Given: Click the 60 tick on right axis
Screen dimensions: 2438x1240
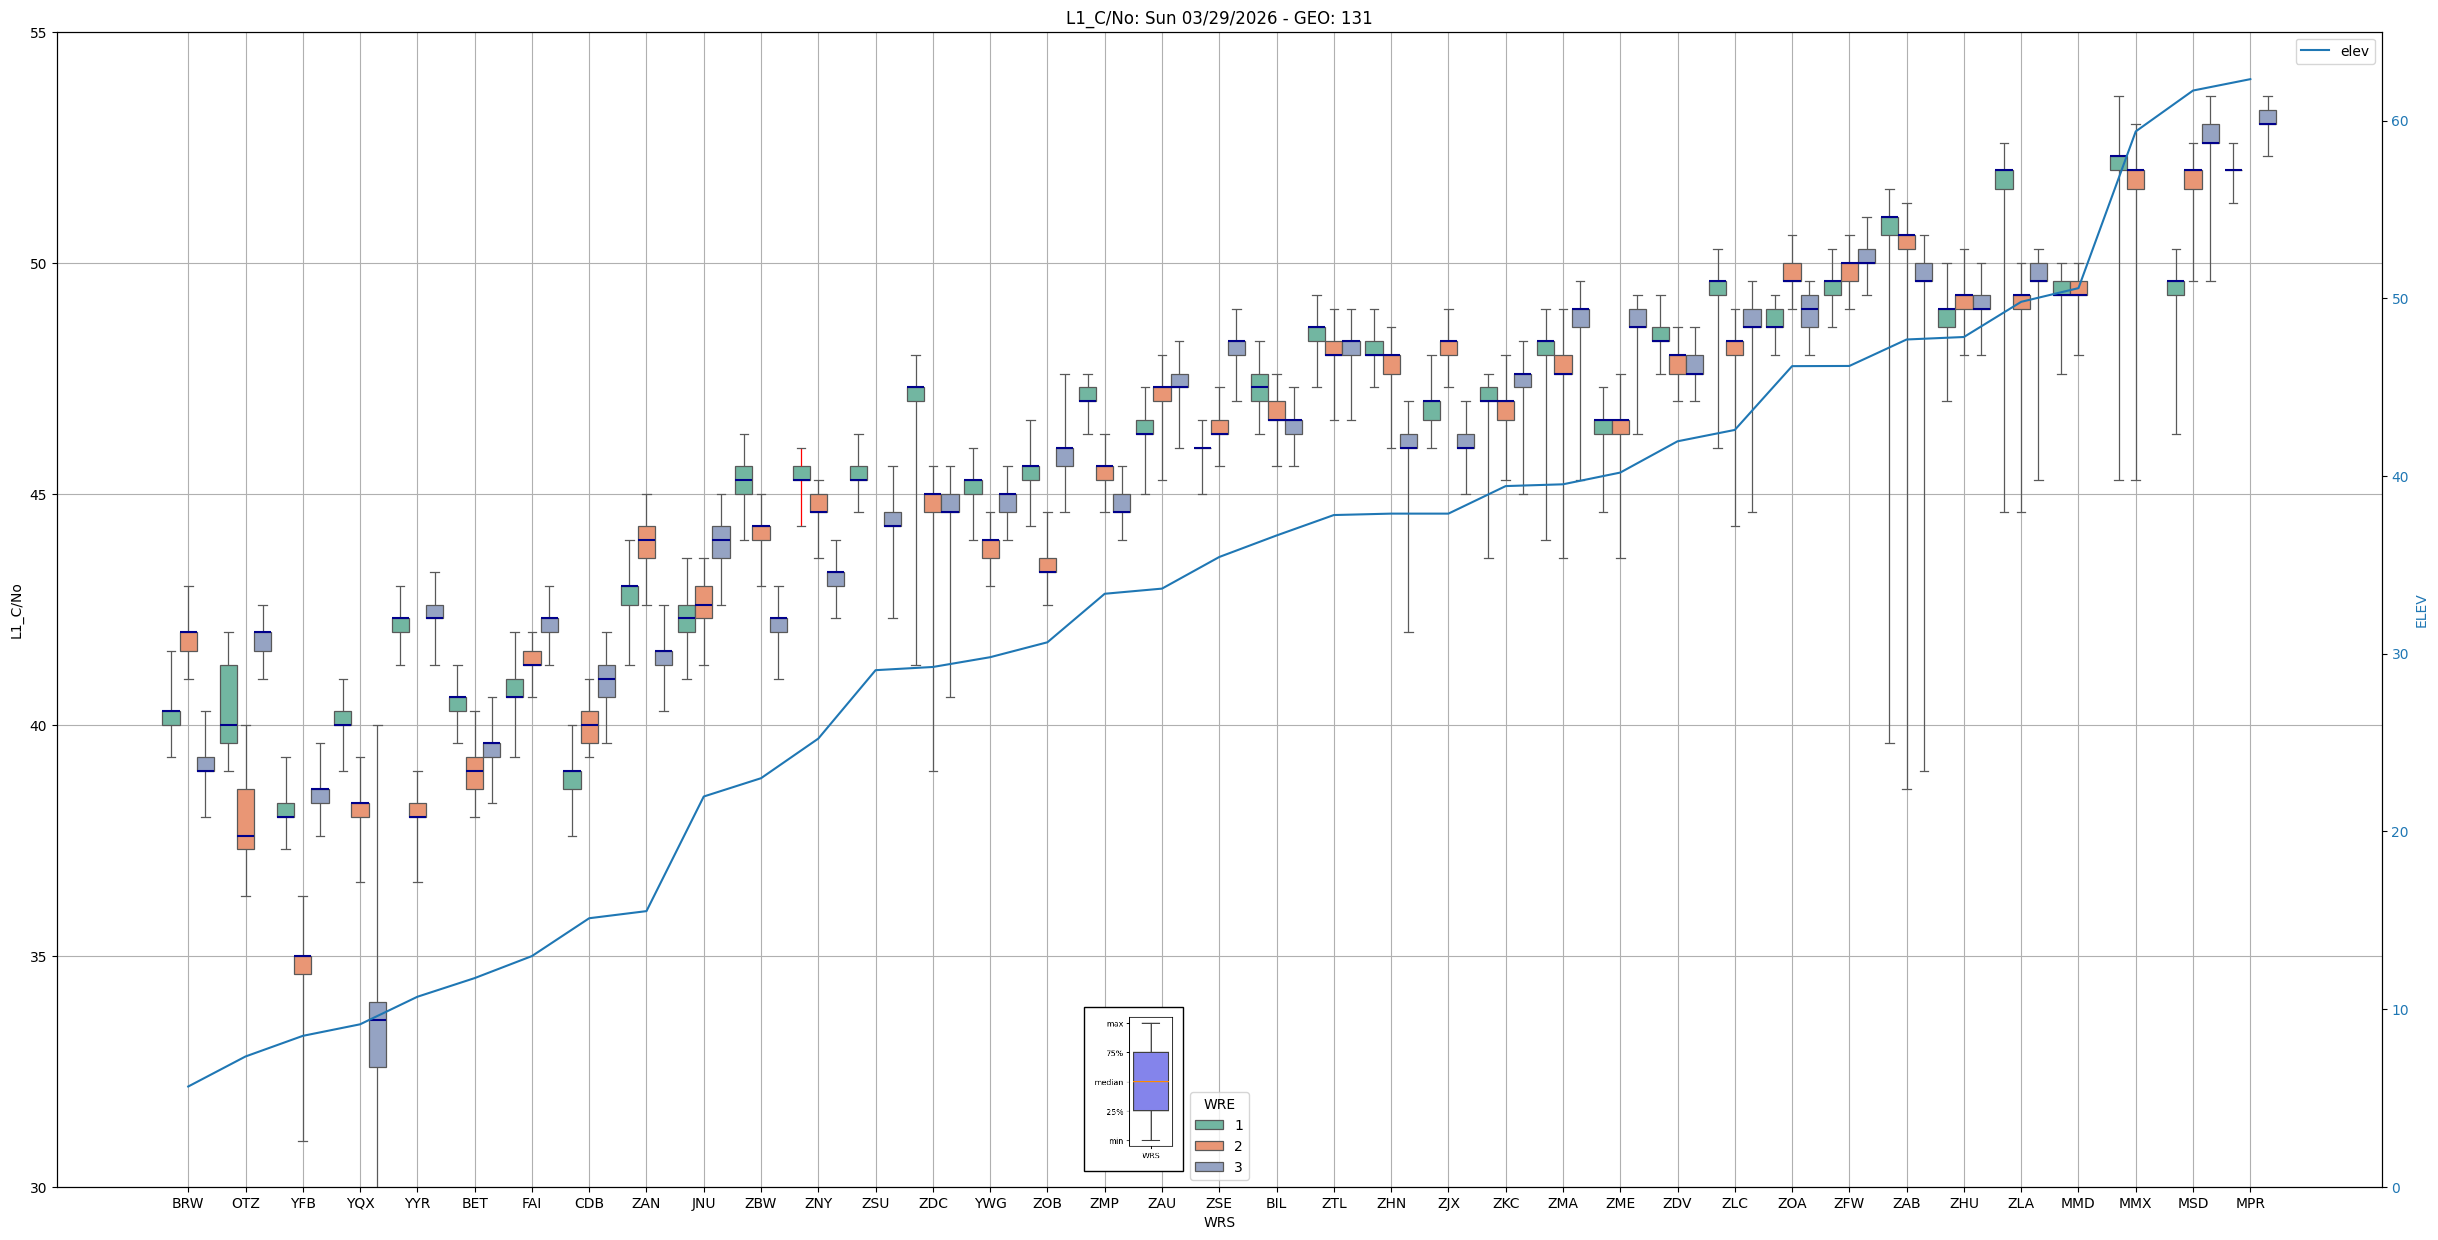Looking at the screenshot, I should 2399,122.
